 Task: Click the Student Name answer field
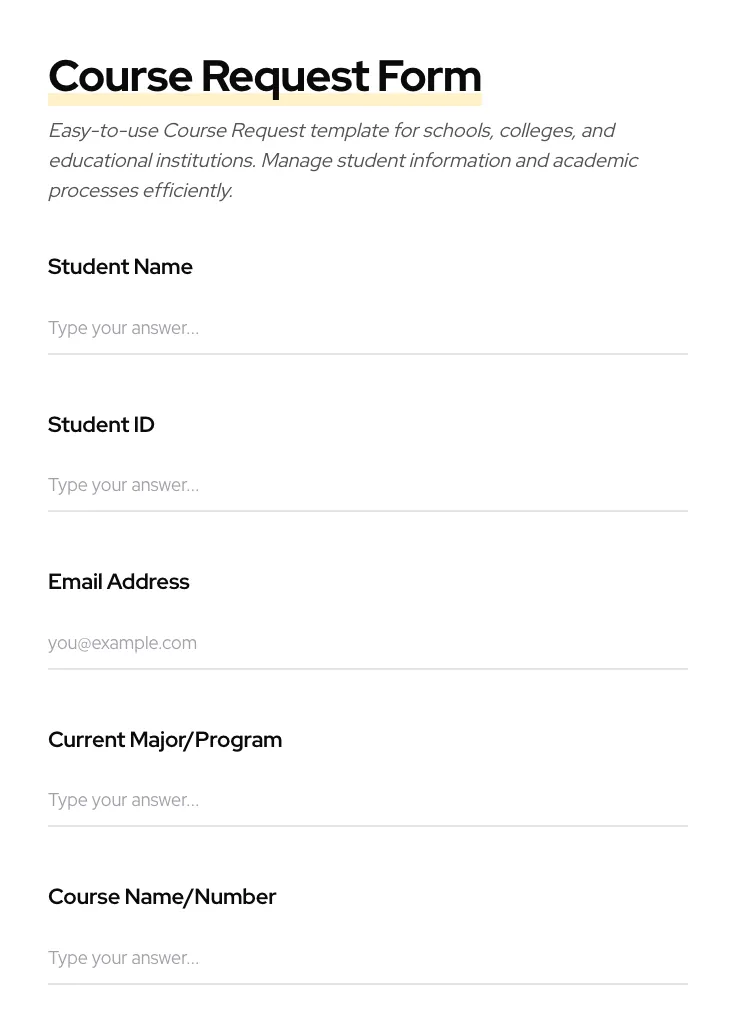(x=367, y=328)
